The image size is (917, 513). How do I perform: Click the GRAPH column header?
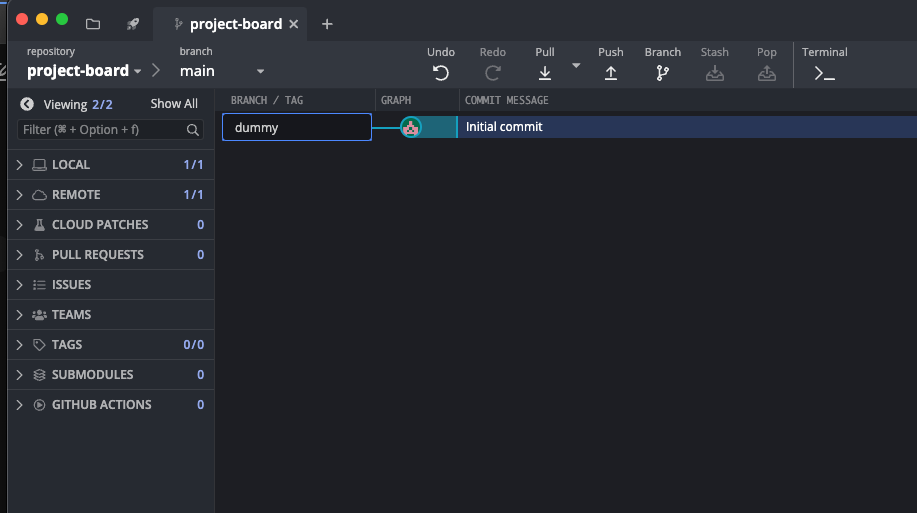pos(396,100)
